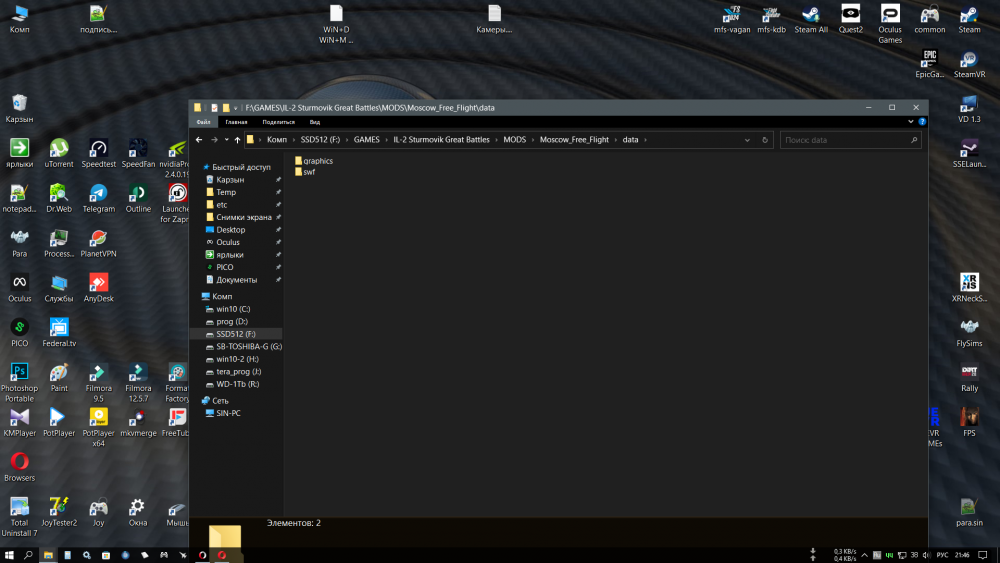Screen dimensions: 1000x563
Task: Open the Photoshop Portable shortcut
Action: 19,383
